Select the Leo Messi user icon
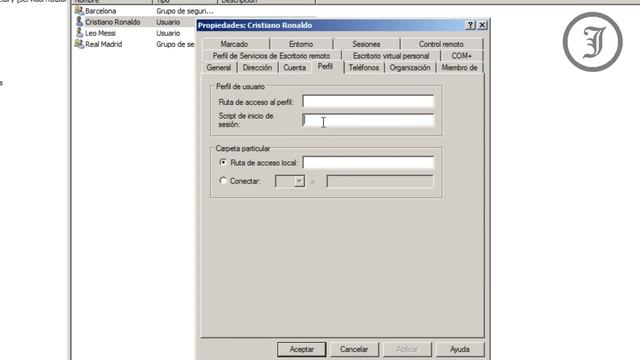Screen dimensions: 640x360 (x=79, y=33)
